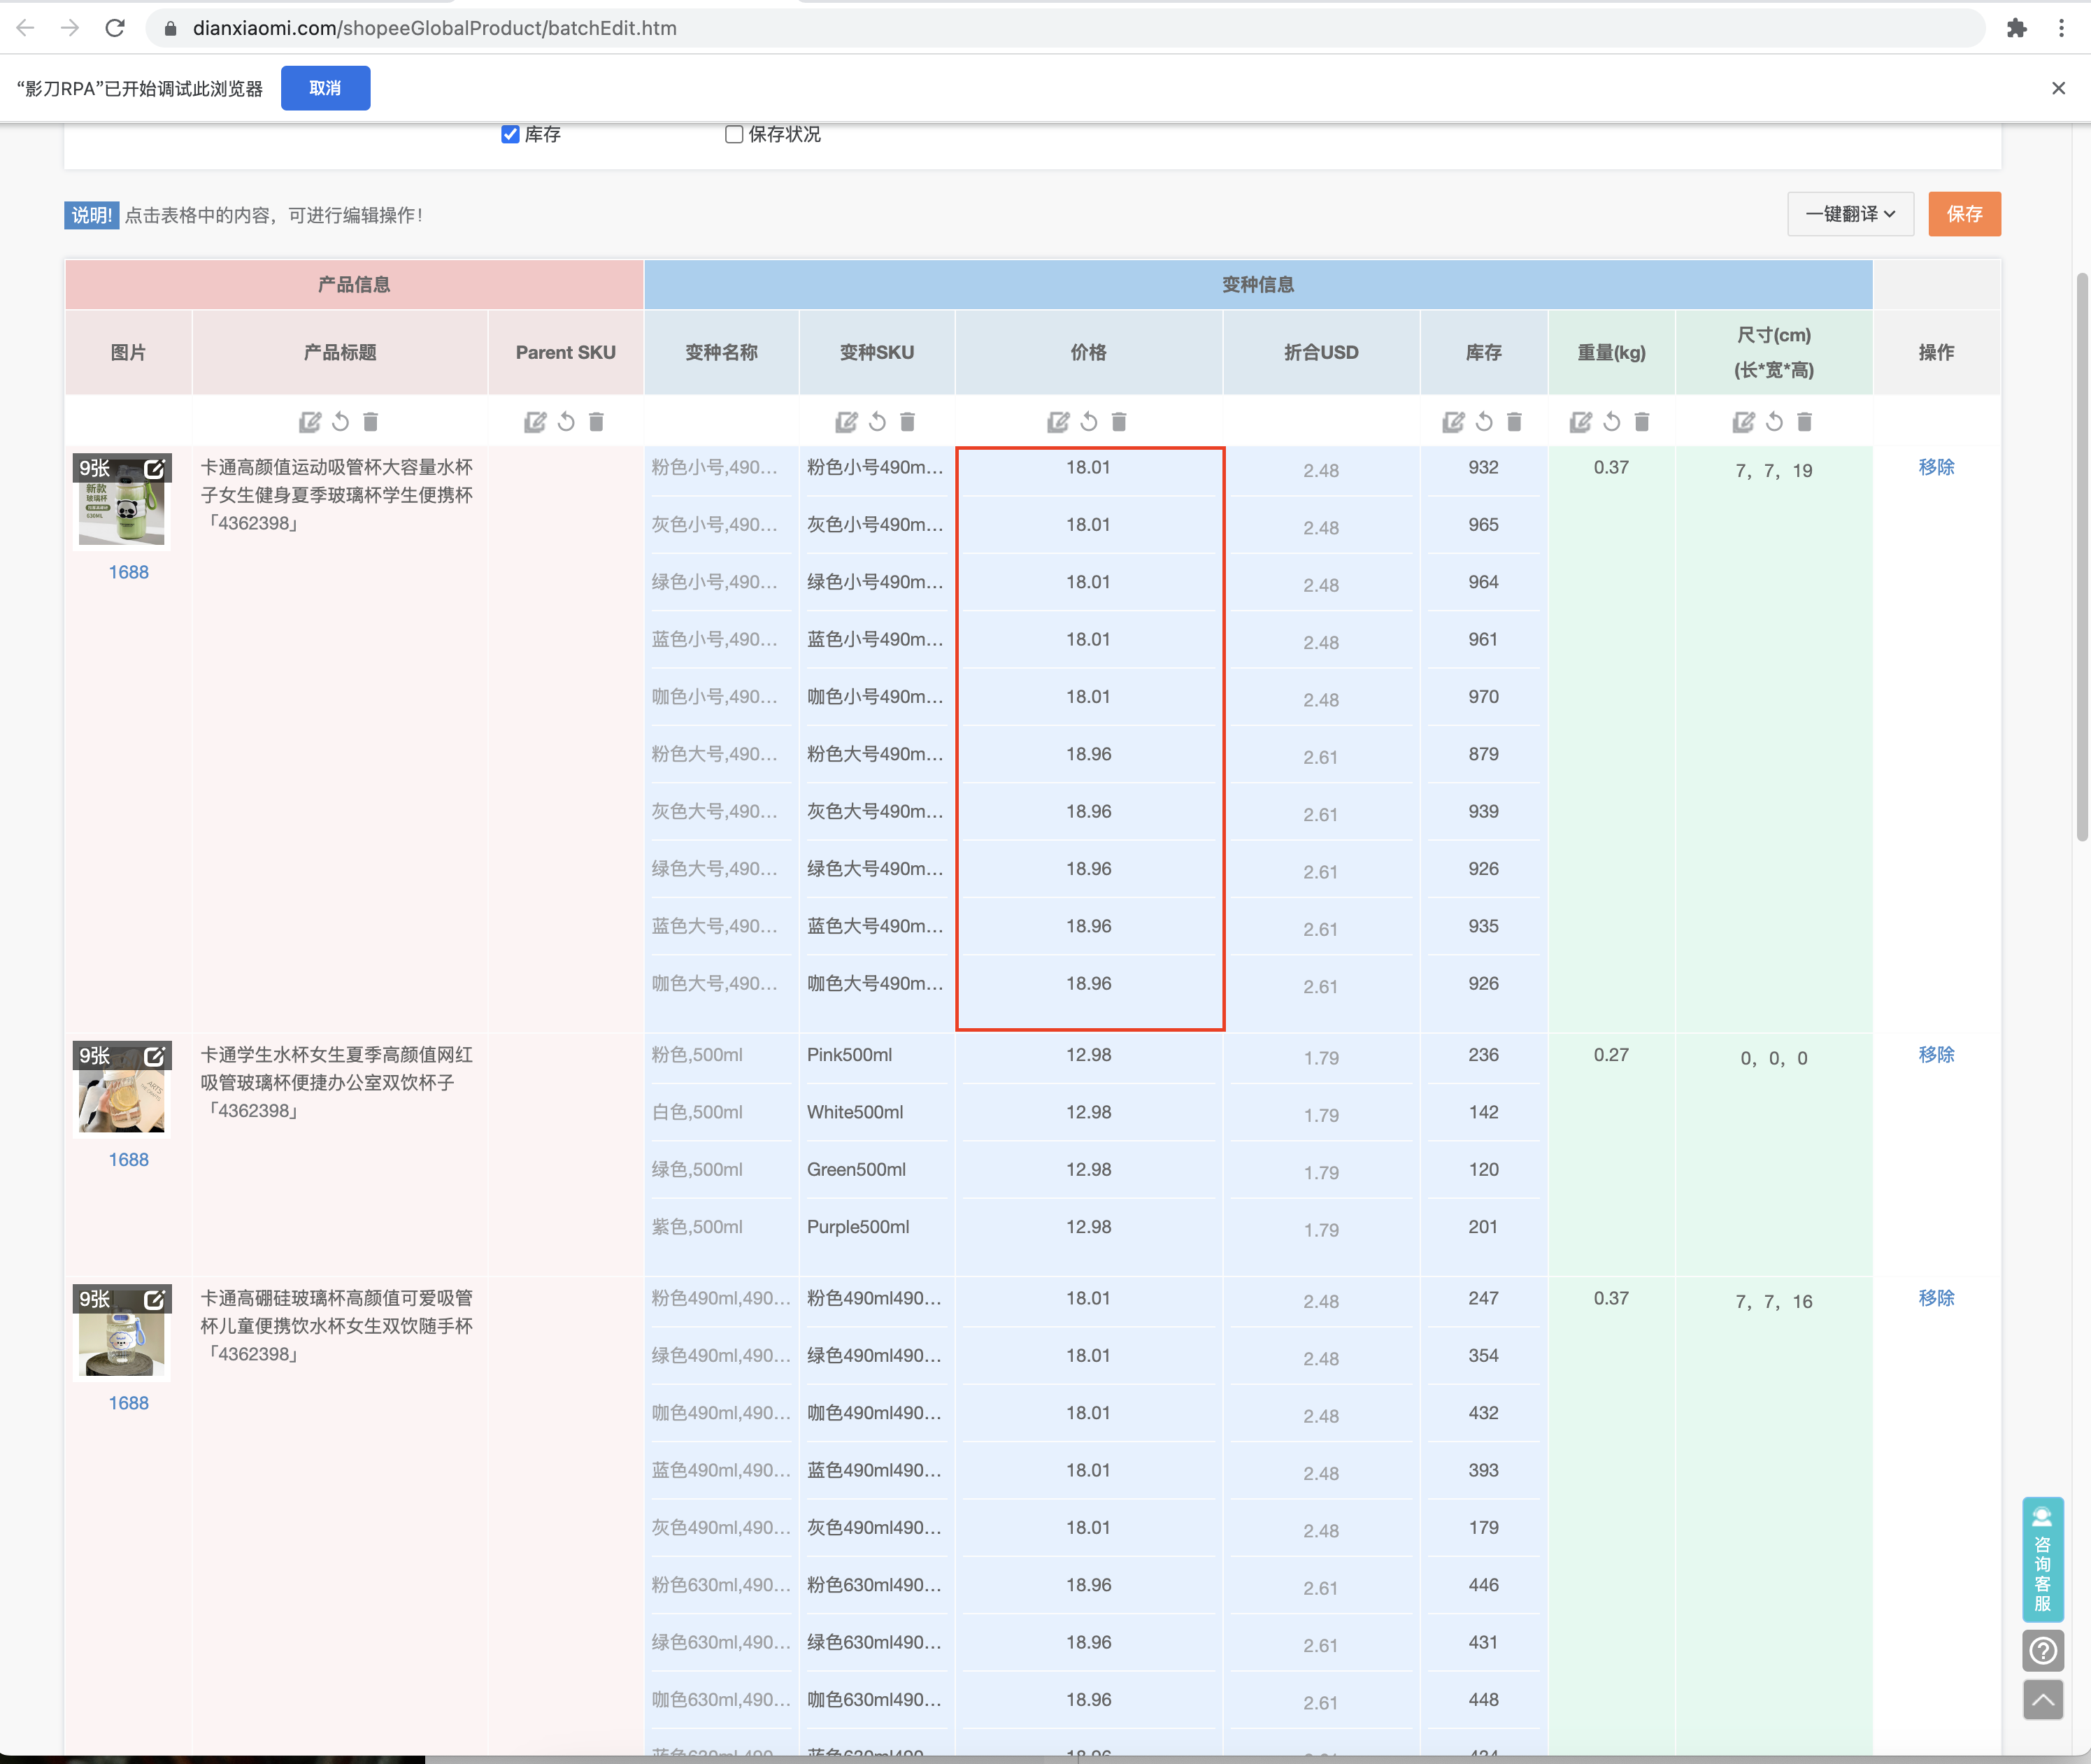Open first product's 1688 source link
Screen dimensions: 2091x1764
128,572
